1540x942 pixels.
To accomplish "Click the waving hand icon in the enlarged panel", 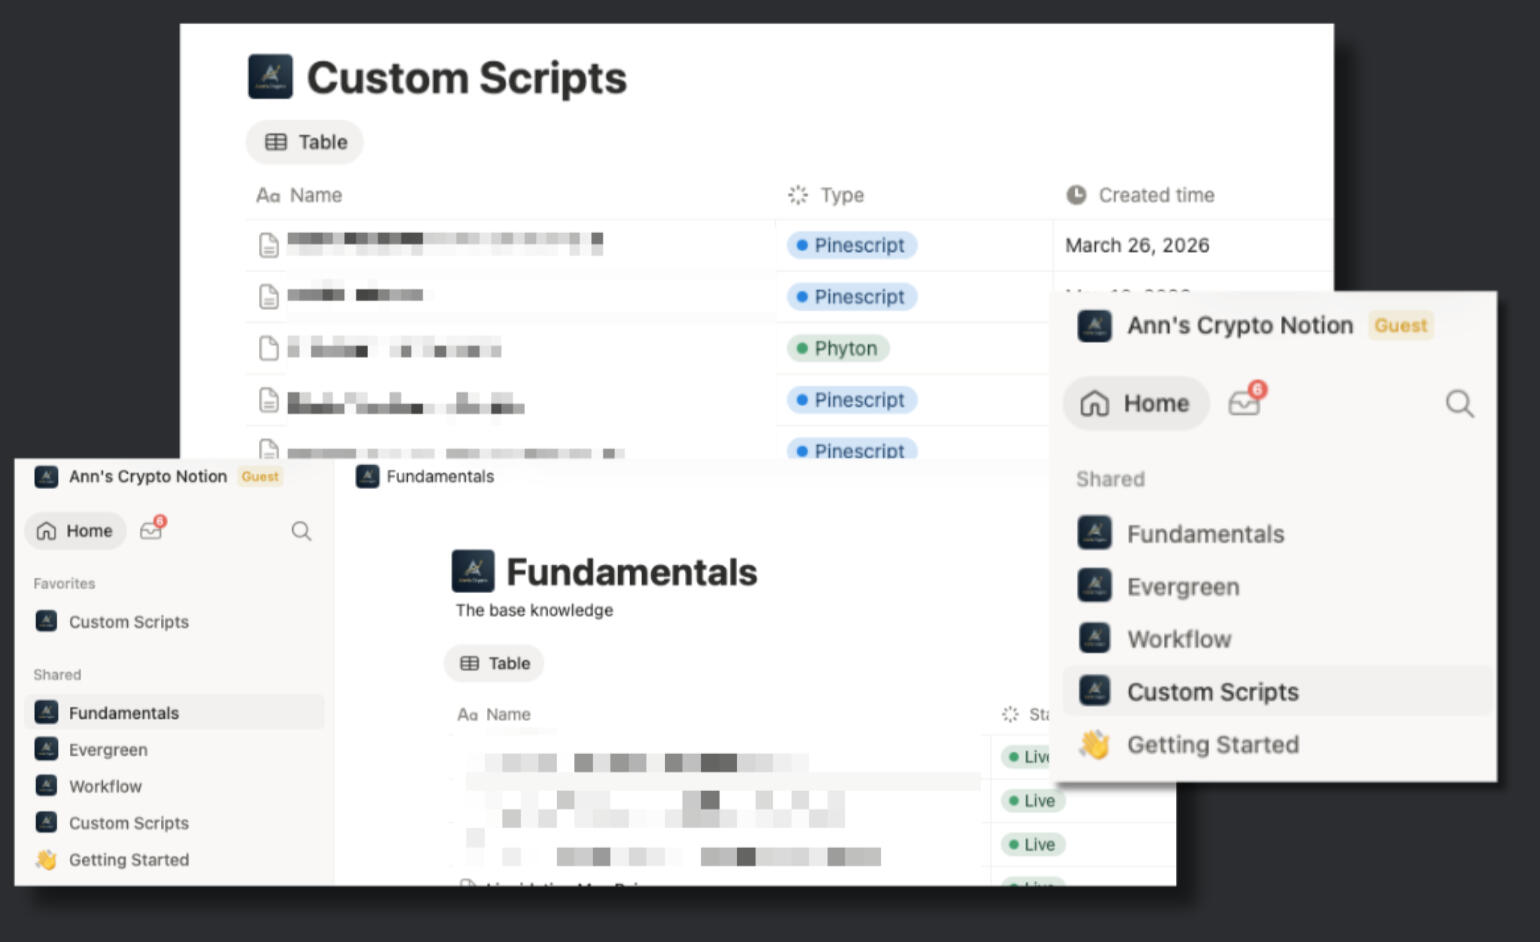I will click(x=1094, y=744).
